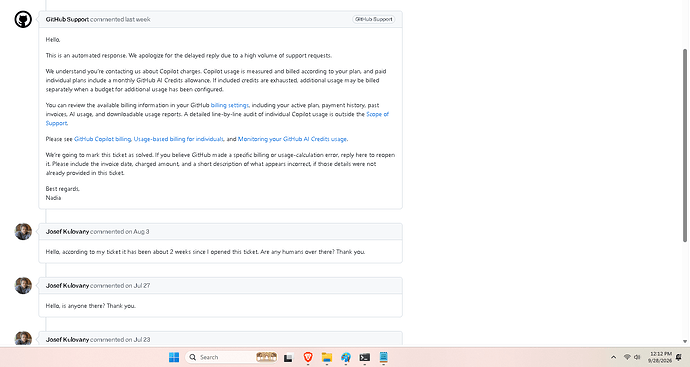Click the 'Hello,' greeting in support reply
690x367 pixels.
(x=53, y=40)
